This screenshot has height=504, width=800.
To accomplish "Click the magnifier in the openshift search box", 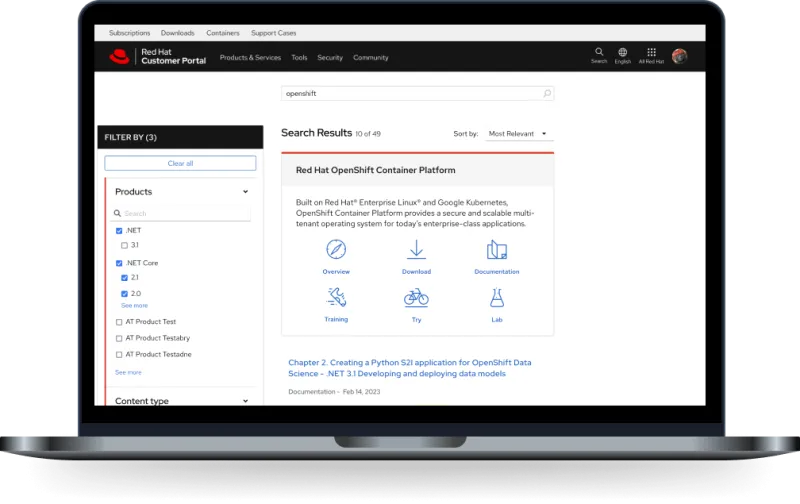I will 547,93.
